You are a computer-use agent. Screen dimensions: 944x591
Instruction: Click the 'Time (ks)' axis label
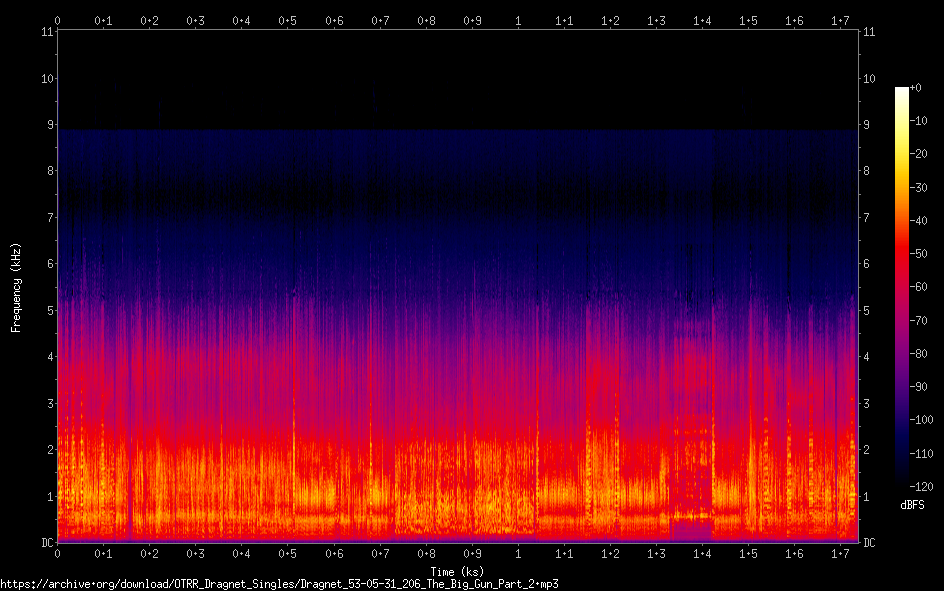456,570
